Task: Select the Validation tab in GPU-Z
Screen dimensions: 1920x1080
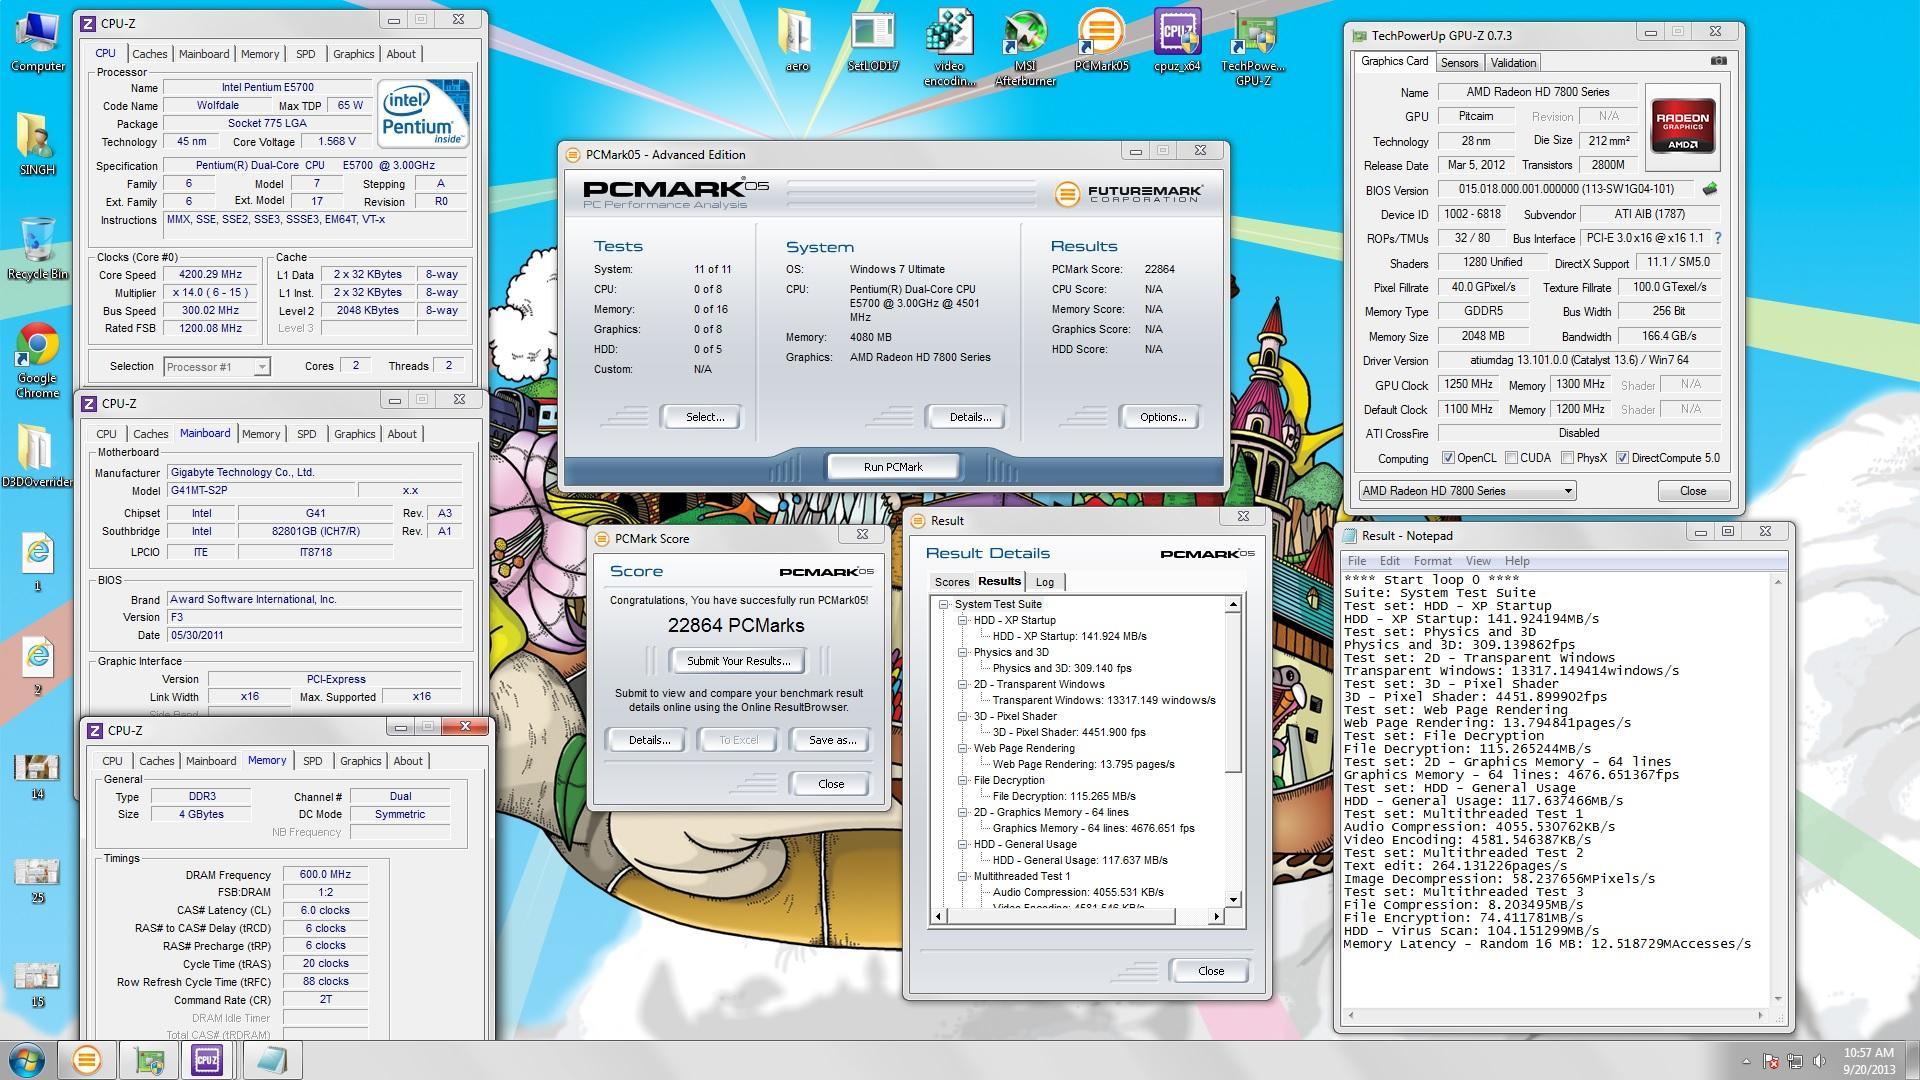Action: (x=1513, y=62)
